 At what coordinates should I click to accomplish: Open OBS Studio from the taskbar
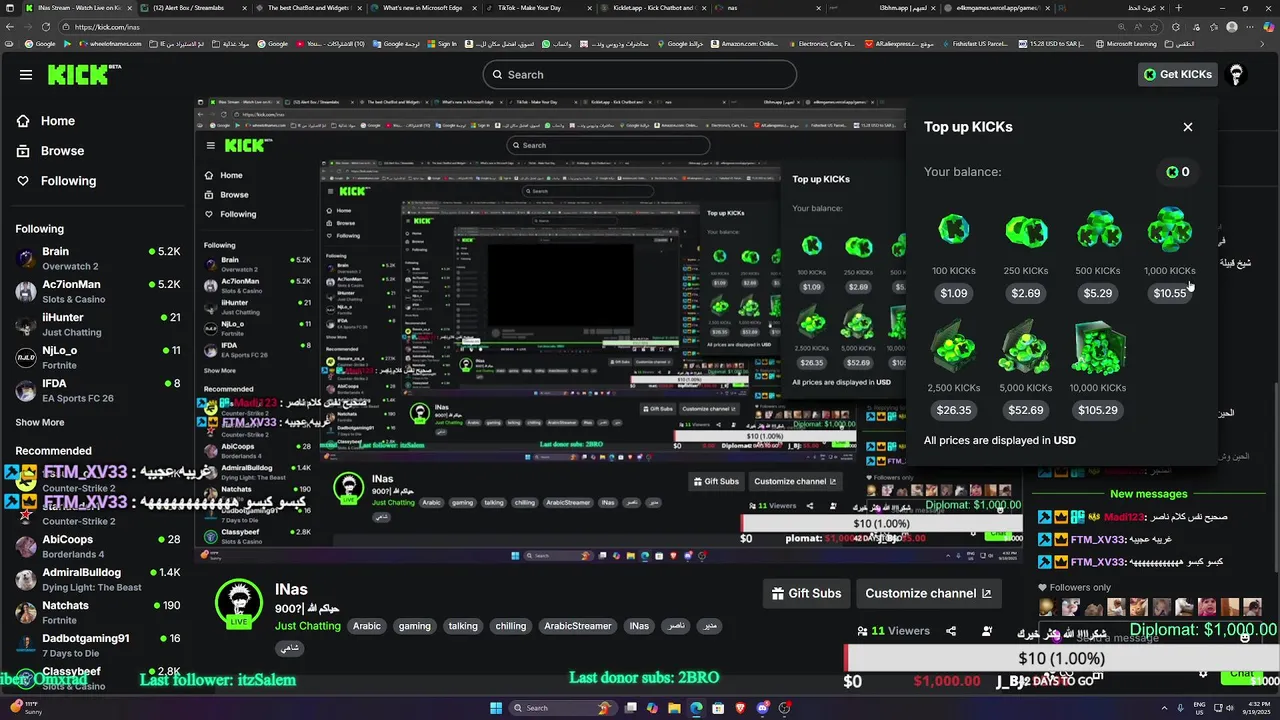click(785, 708)
